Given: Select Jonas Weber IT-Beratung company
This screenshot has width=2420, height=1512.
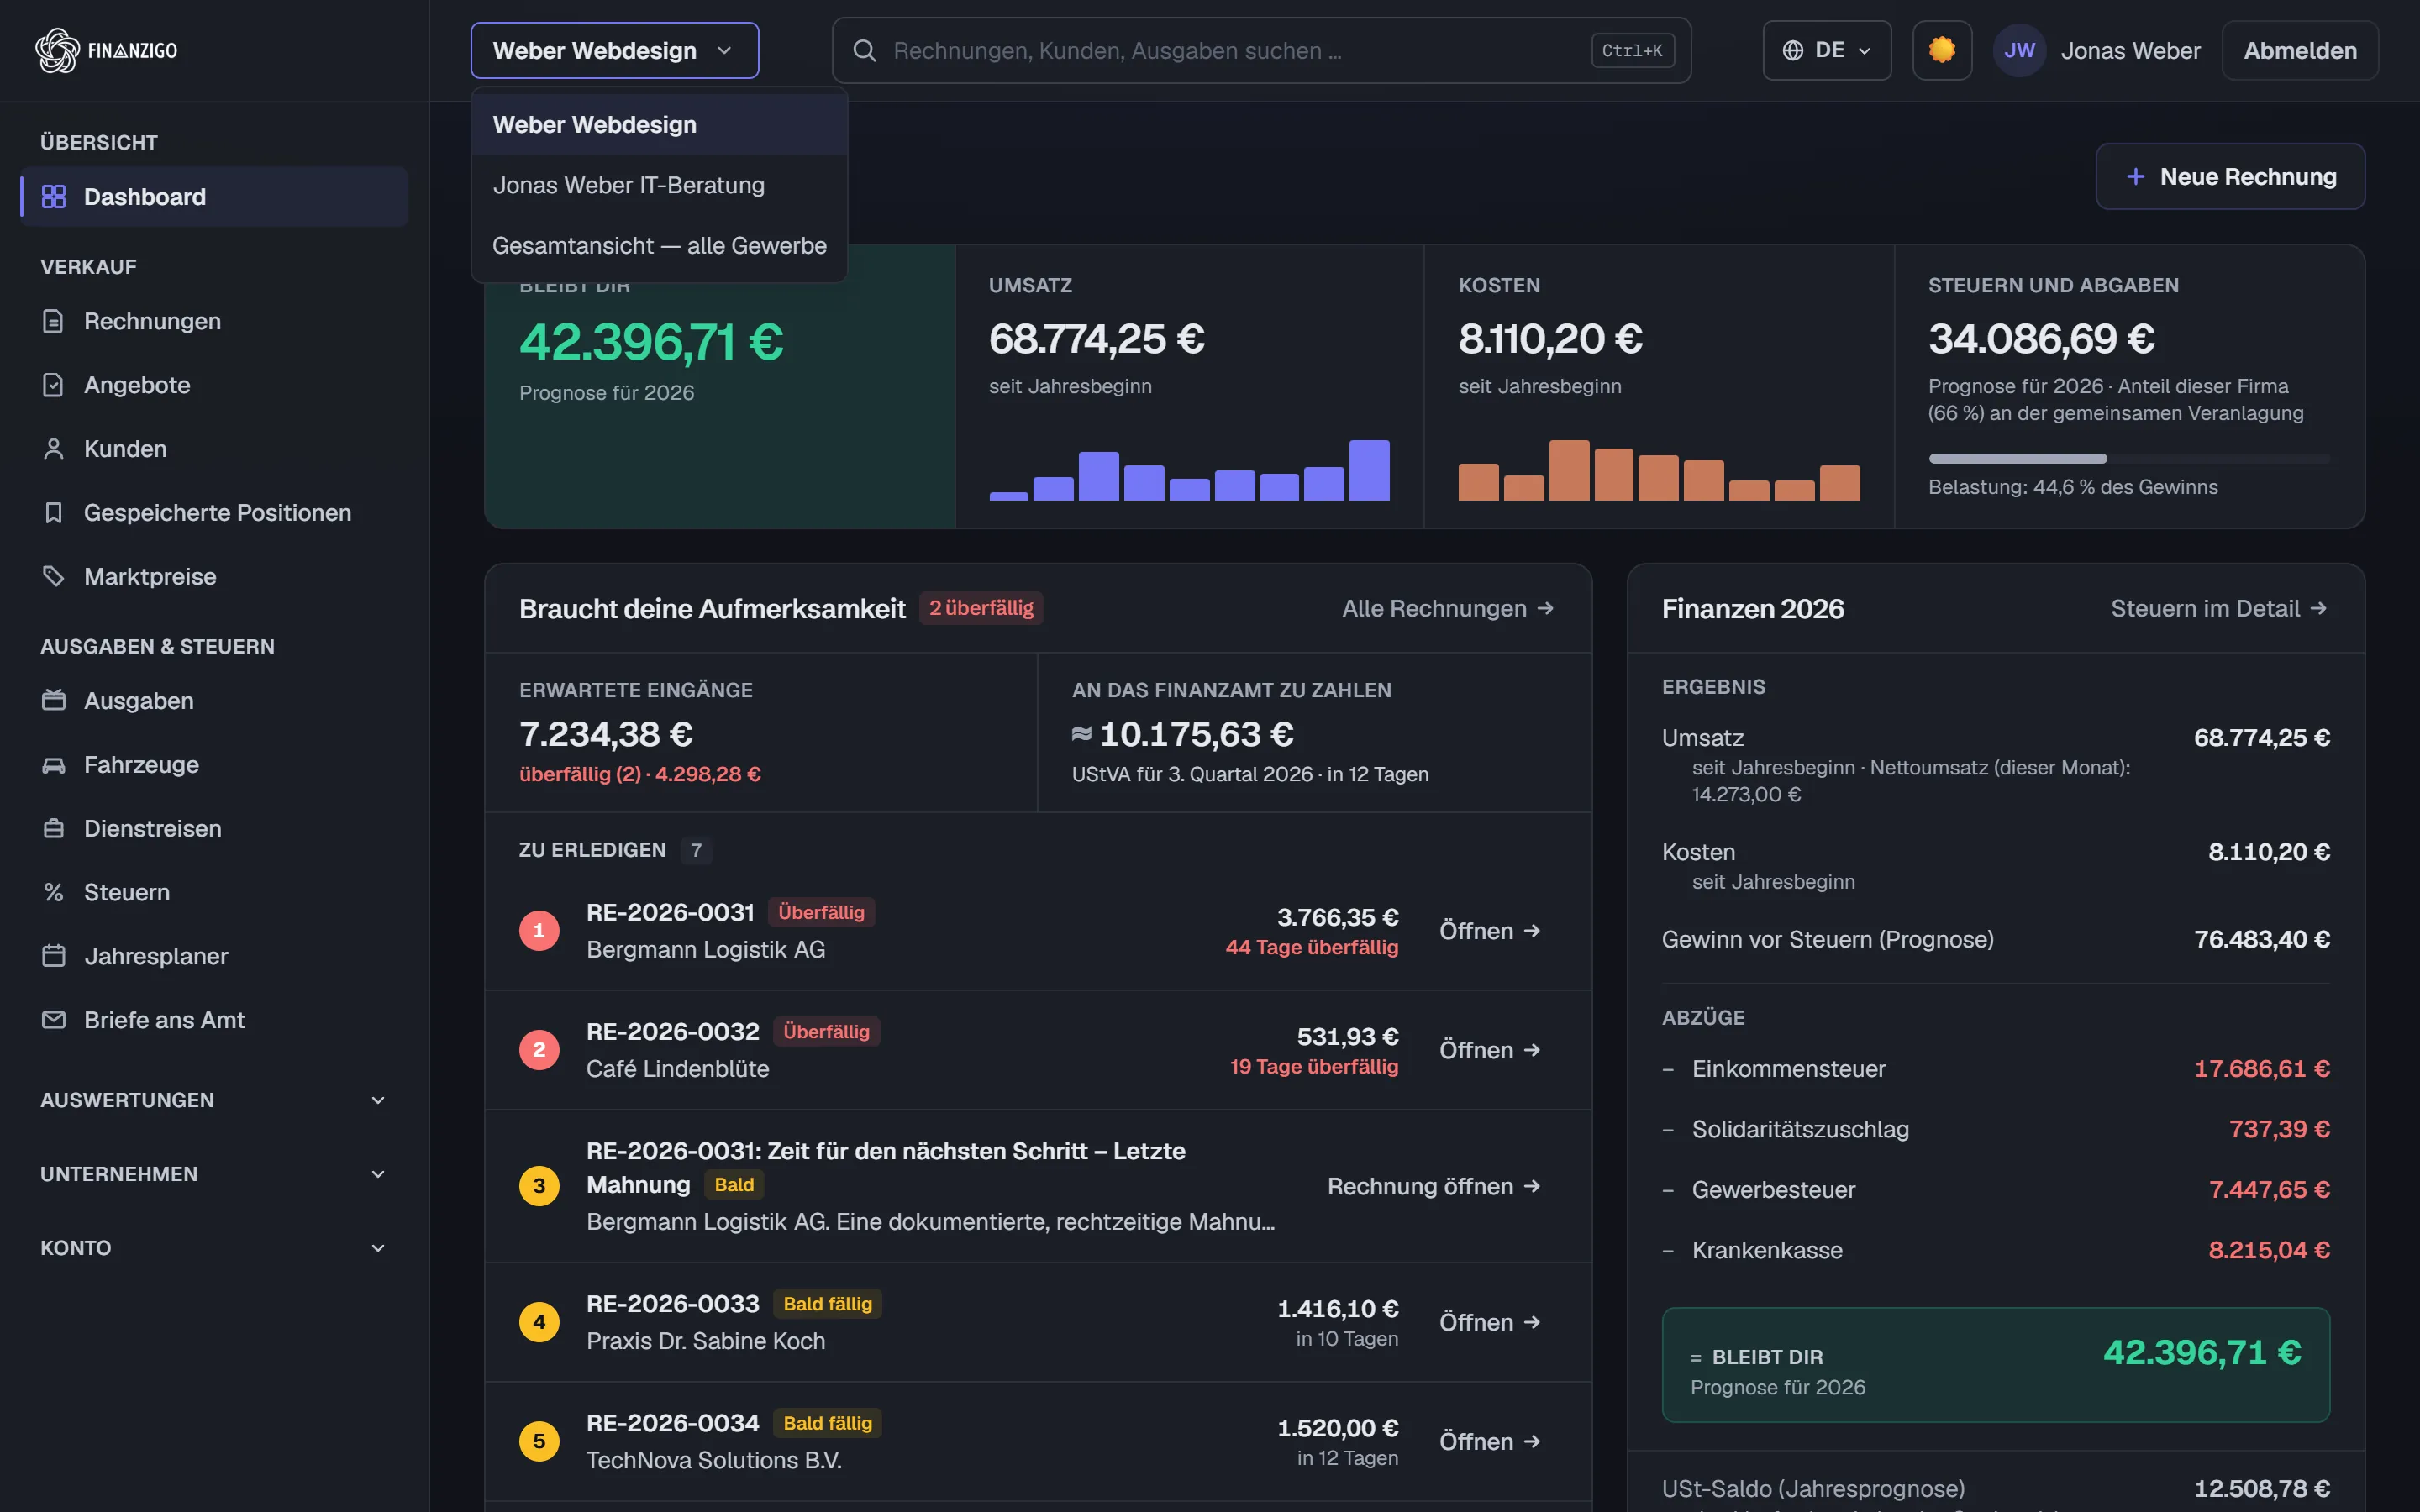Looking at the screenshot, I should tap(659, 185).
